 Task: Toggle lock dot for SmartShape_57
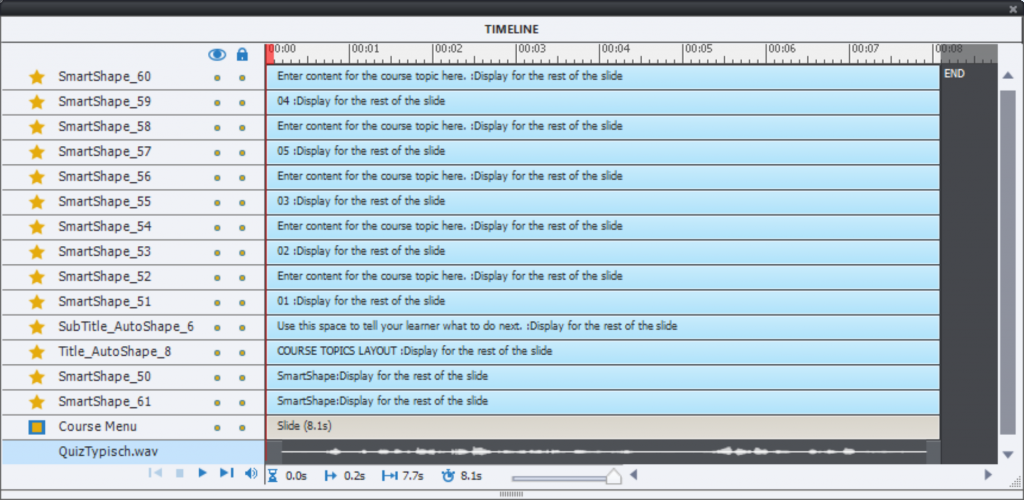click(x=242, y=152)
